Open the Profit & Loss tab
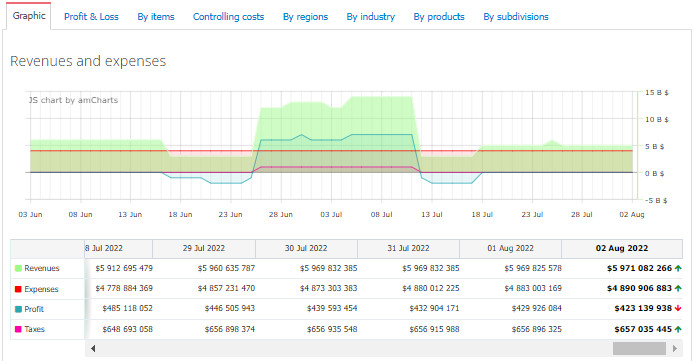 click(x=91, y=17)
